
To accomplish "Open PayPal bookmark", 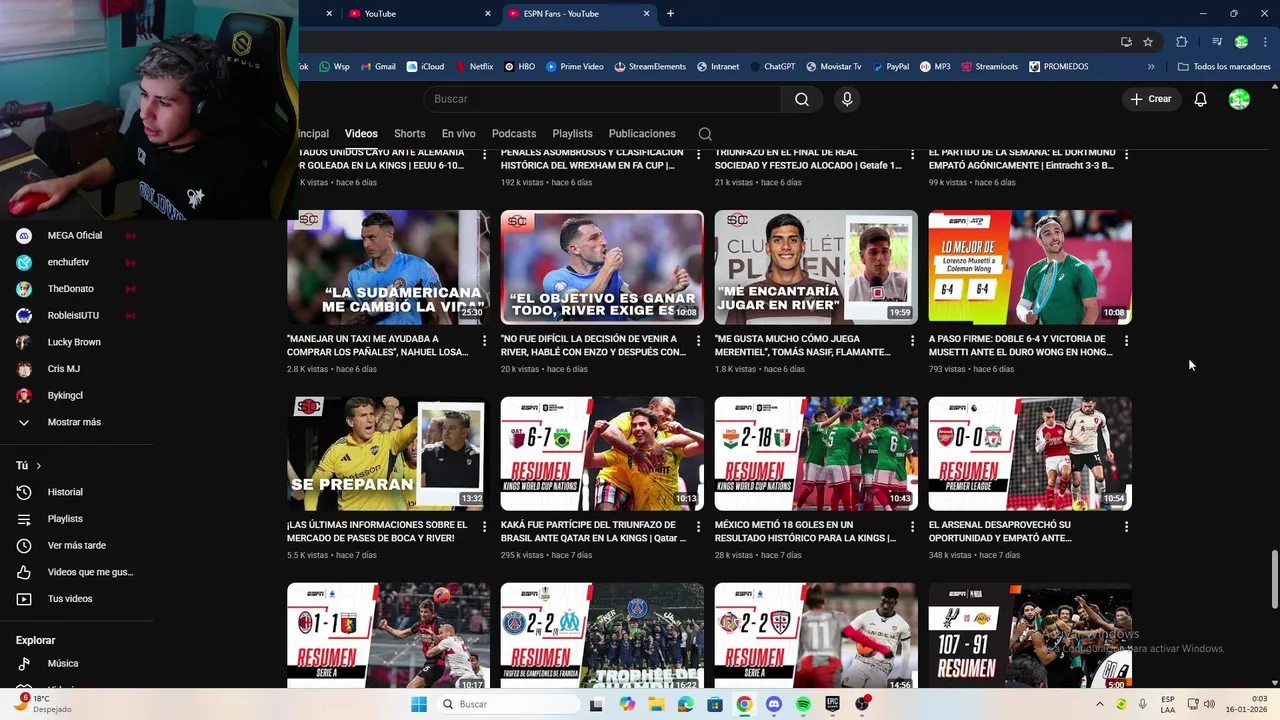I will (890, 67).
